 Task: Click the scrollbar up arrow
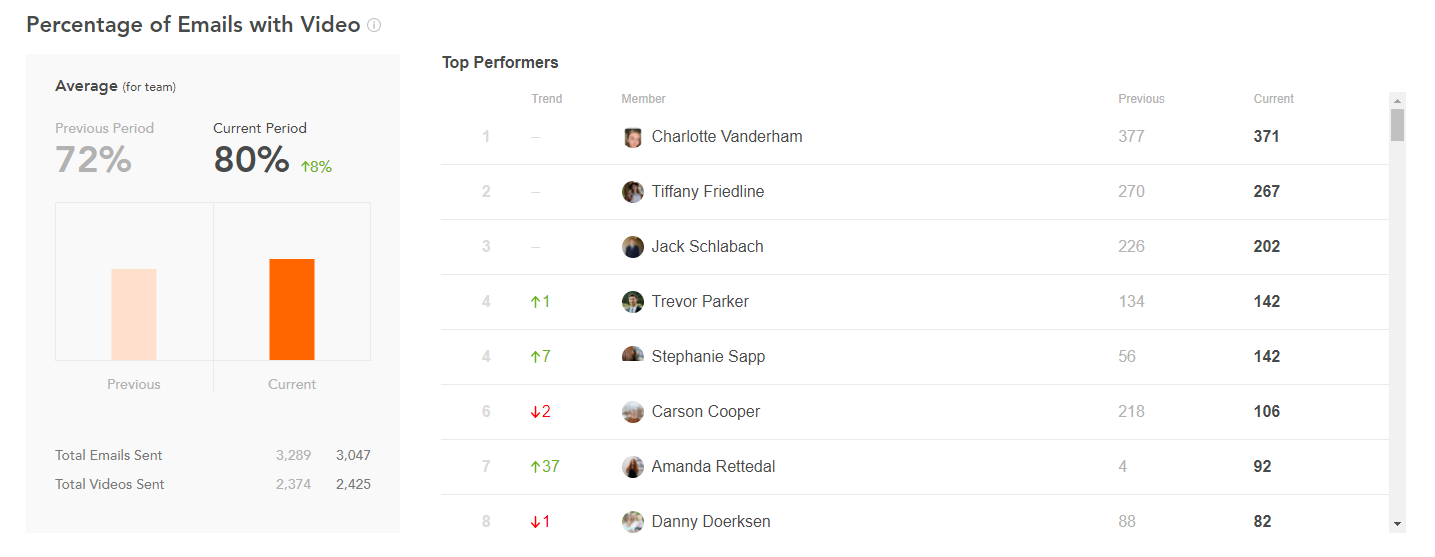[1397, 100]
